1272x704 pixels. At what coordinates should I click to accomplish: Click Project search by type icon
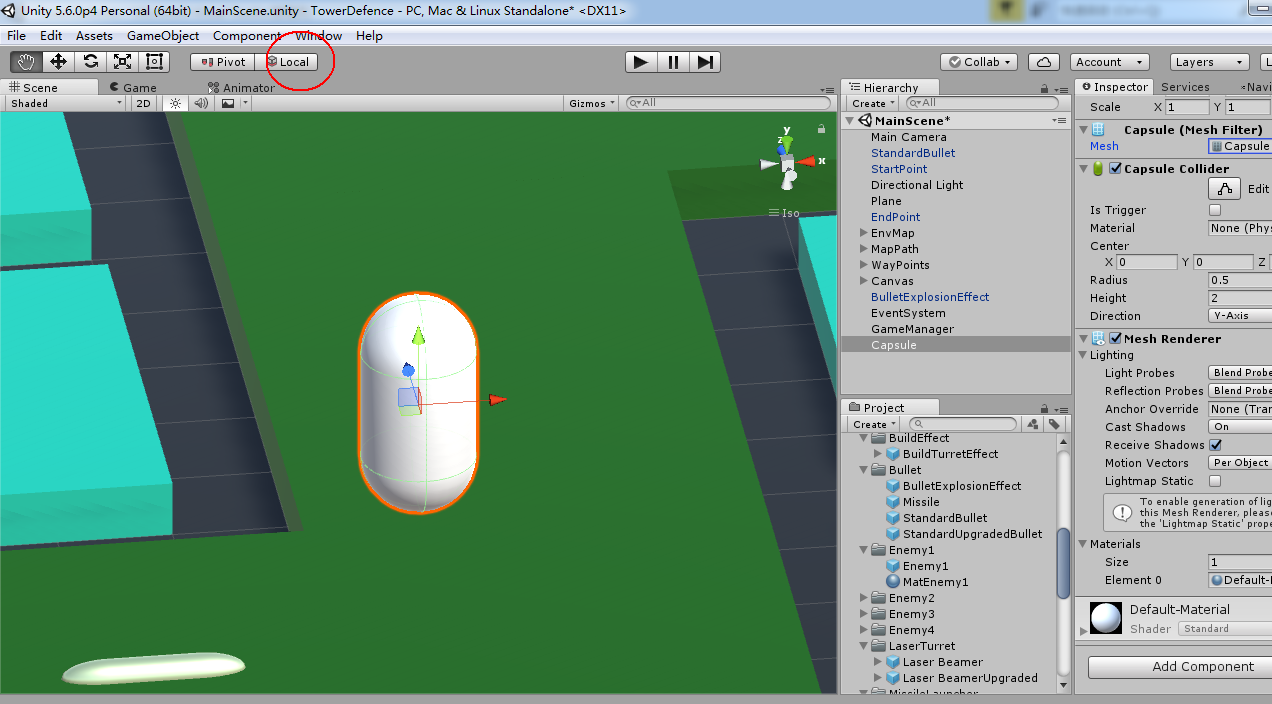(1031, 424)
